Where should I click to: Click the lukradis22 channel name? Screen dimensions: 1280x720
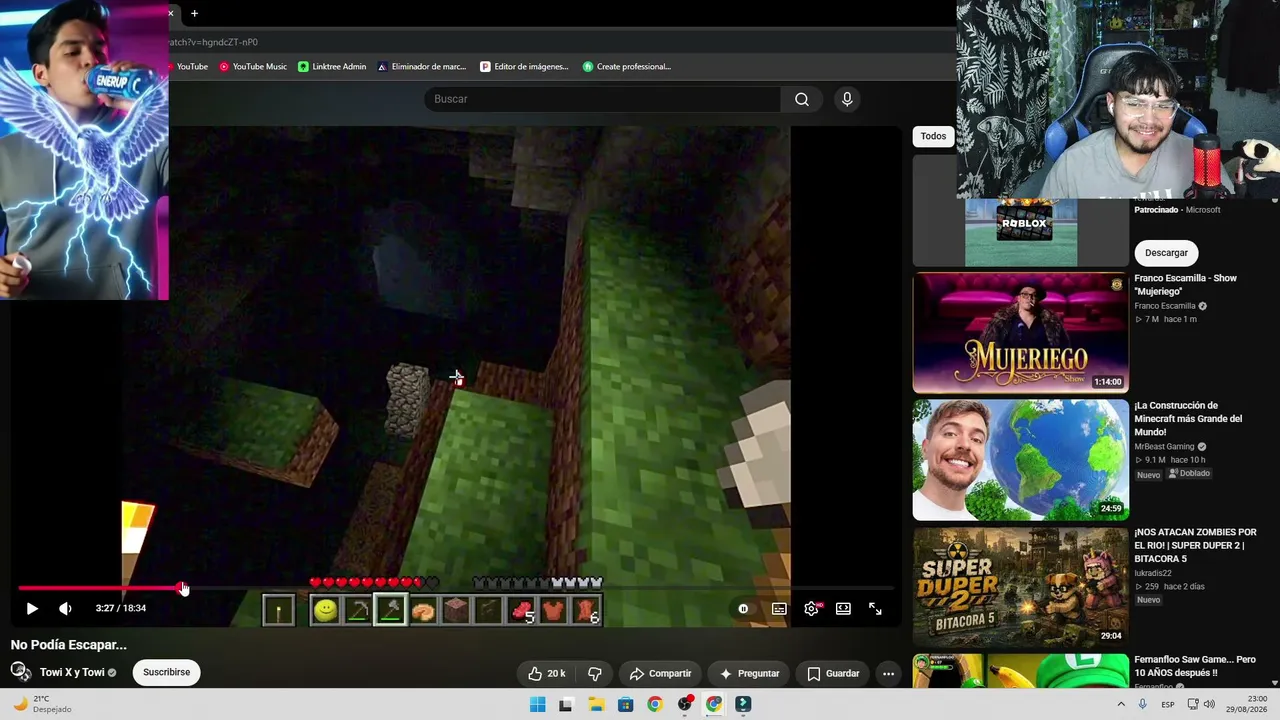click(x=1155, y=573)
